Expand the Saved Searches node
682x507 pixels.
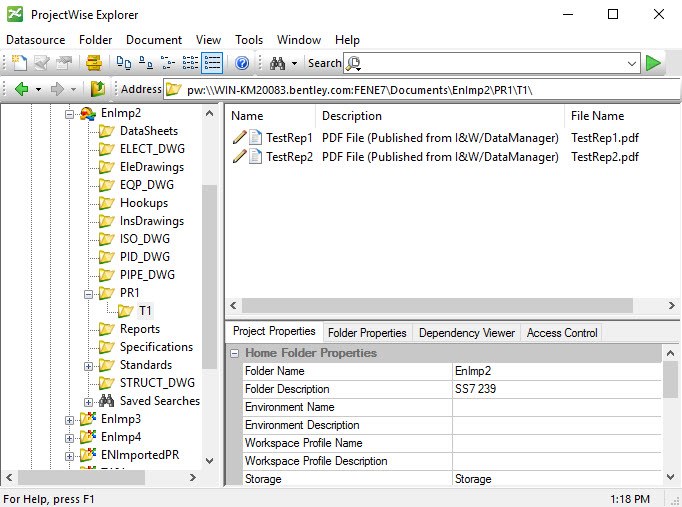pos(88,402)
